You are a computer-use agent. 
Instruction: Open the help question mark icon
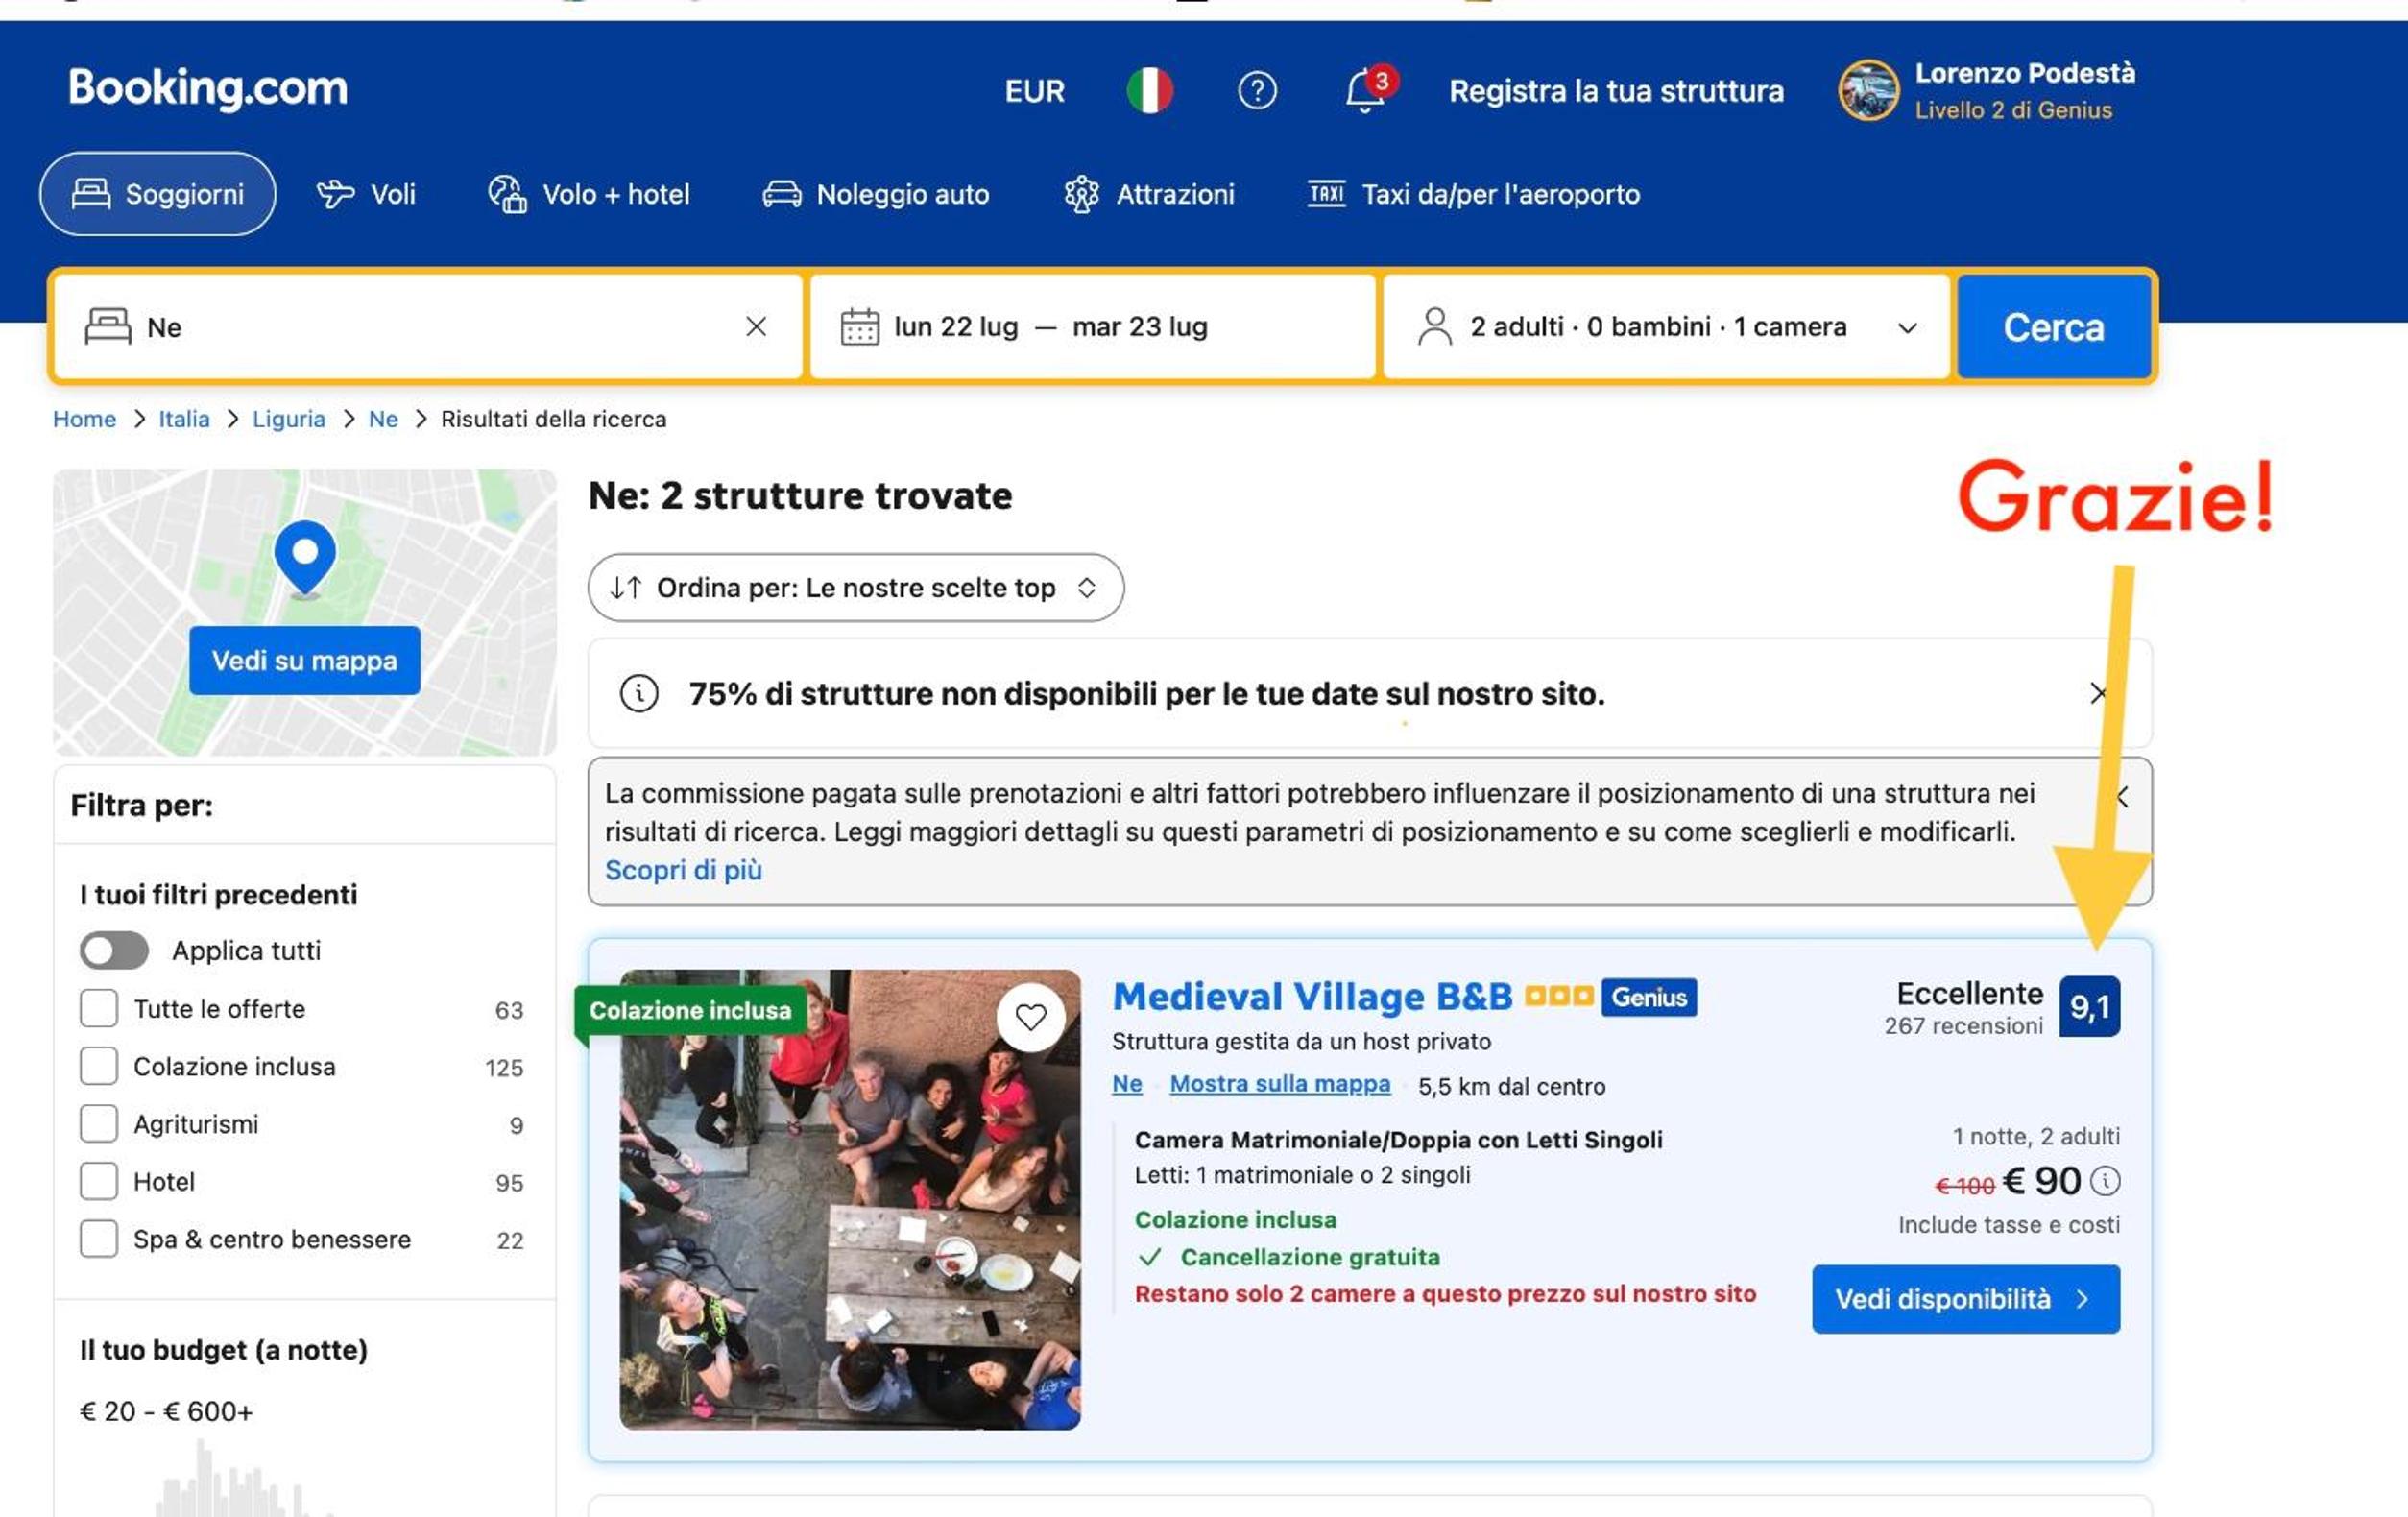tap(1257, 91)
